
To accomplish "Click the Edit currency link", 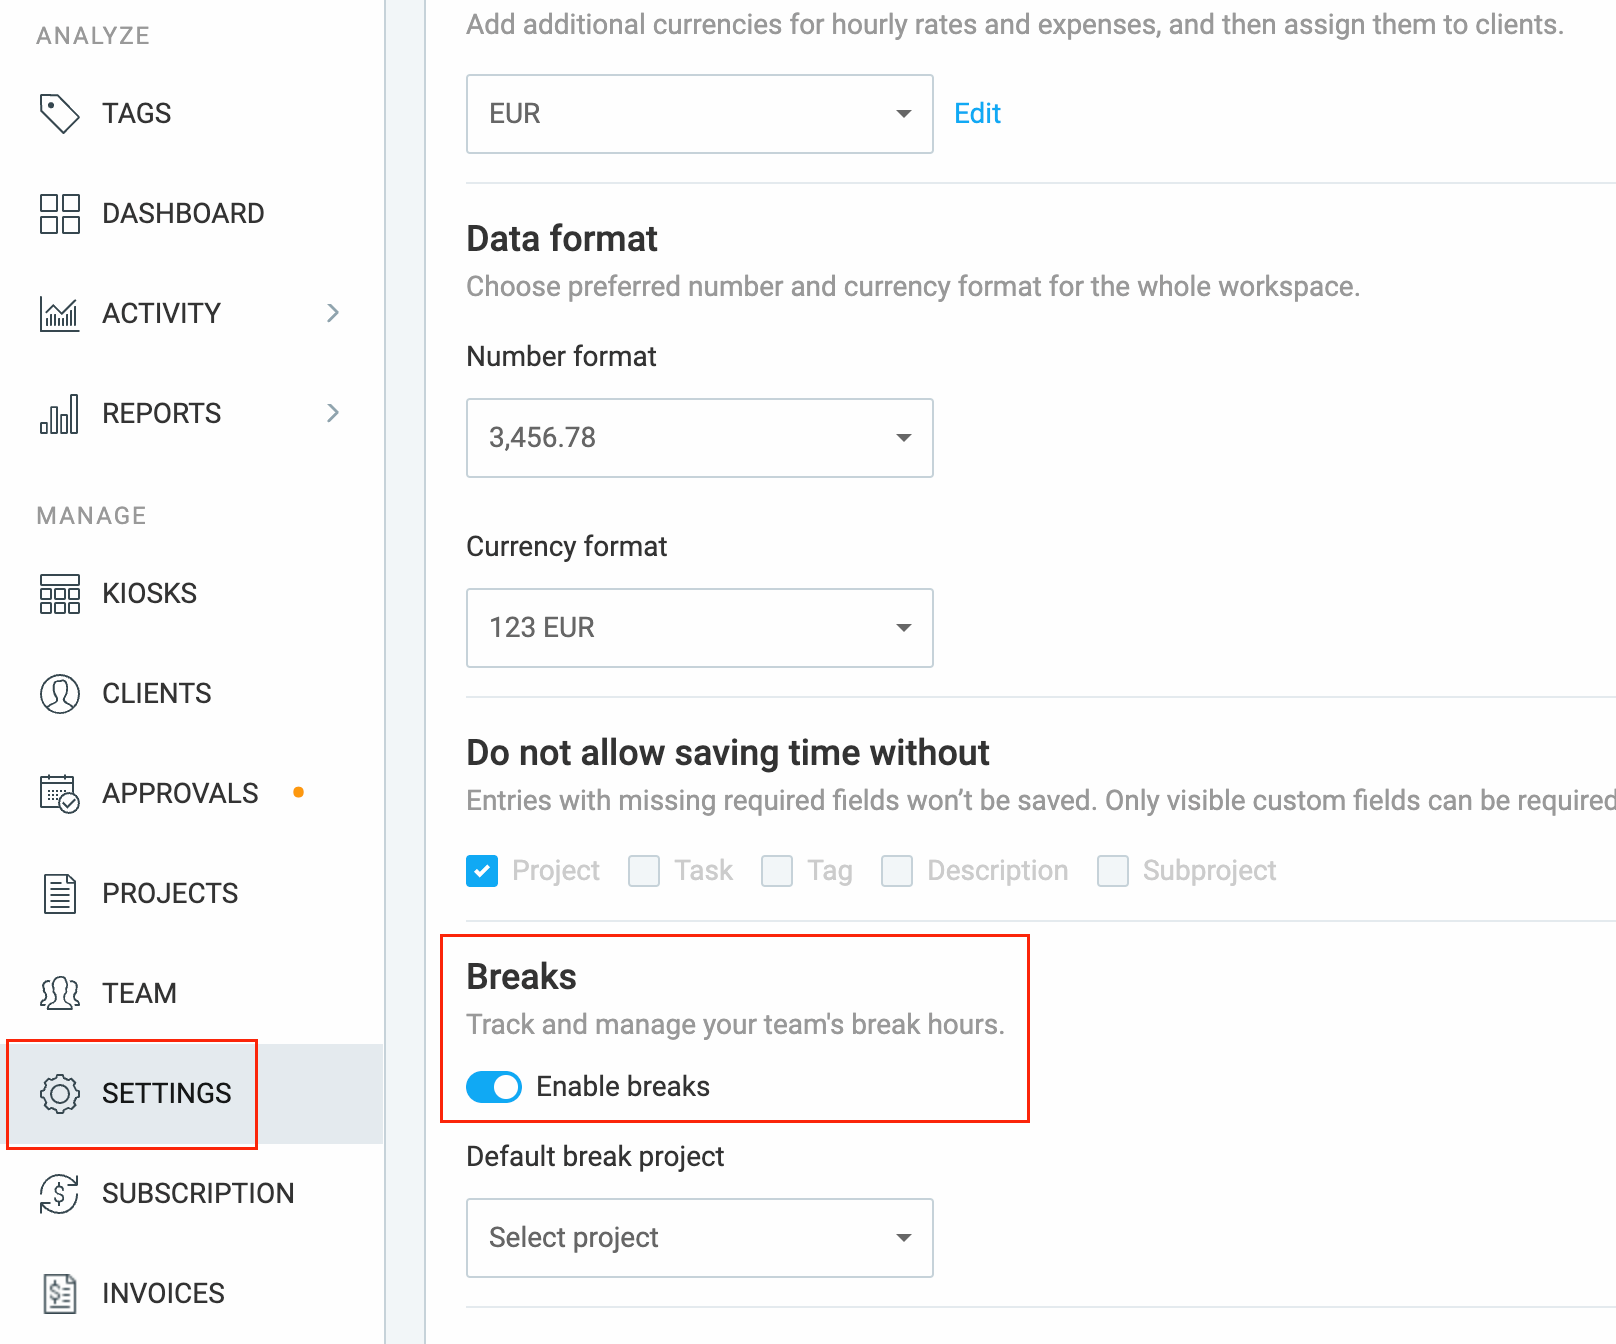I will click(x=977, y=113).
